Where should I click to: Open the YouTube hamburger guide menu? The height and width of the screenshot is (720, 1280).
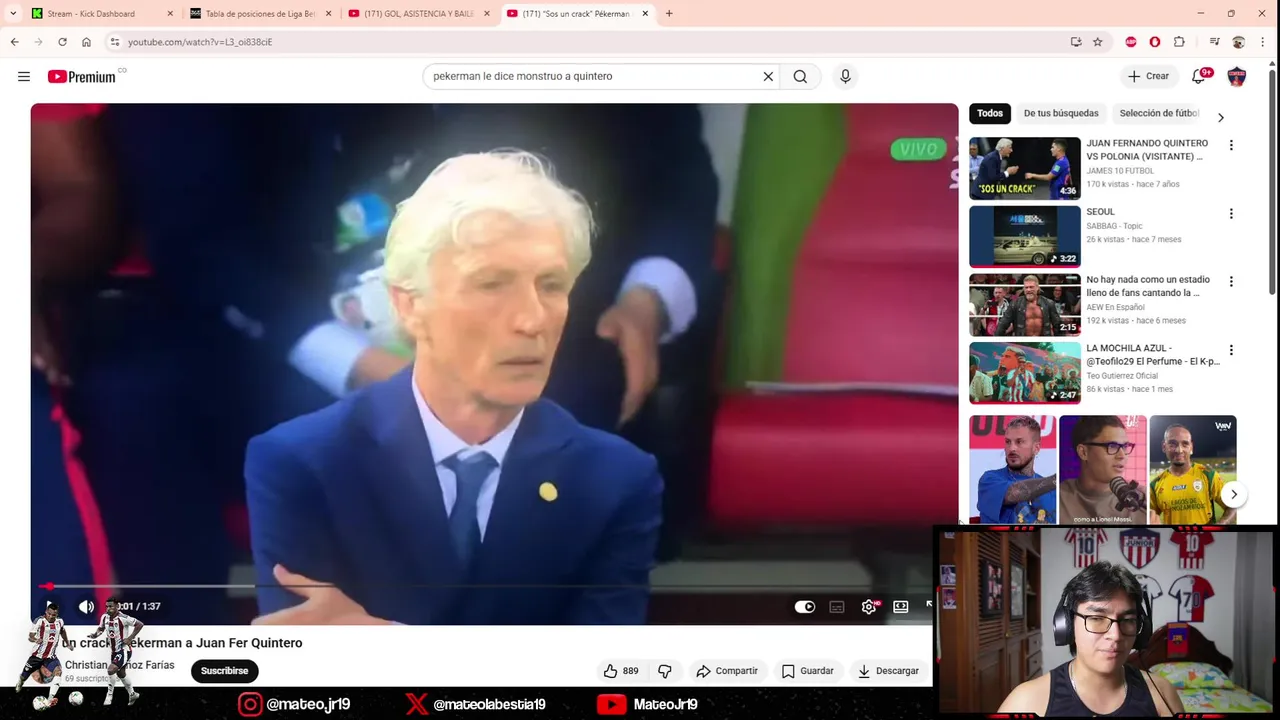24,76
